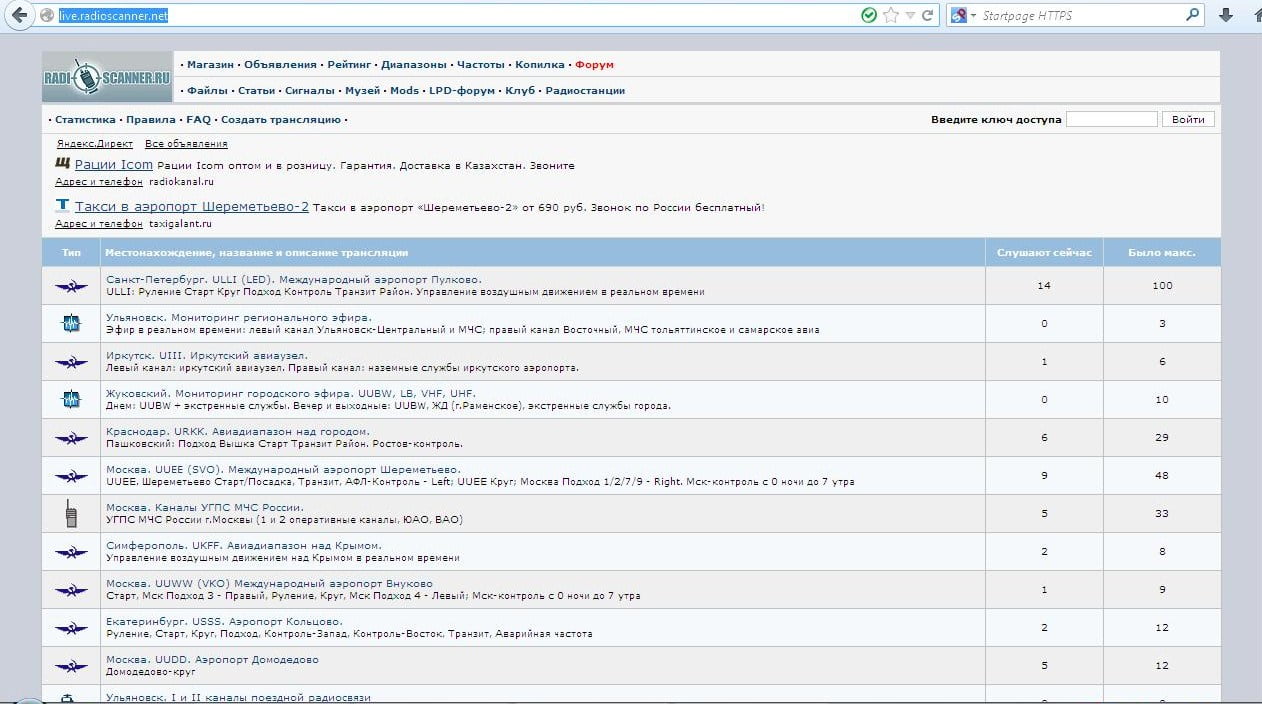Open the Магазин menu item
The width and height of the screenshot is (1262, 704).
pyautogui.click(x=210, y=64)
